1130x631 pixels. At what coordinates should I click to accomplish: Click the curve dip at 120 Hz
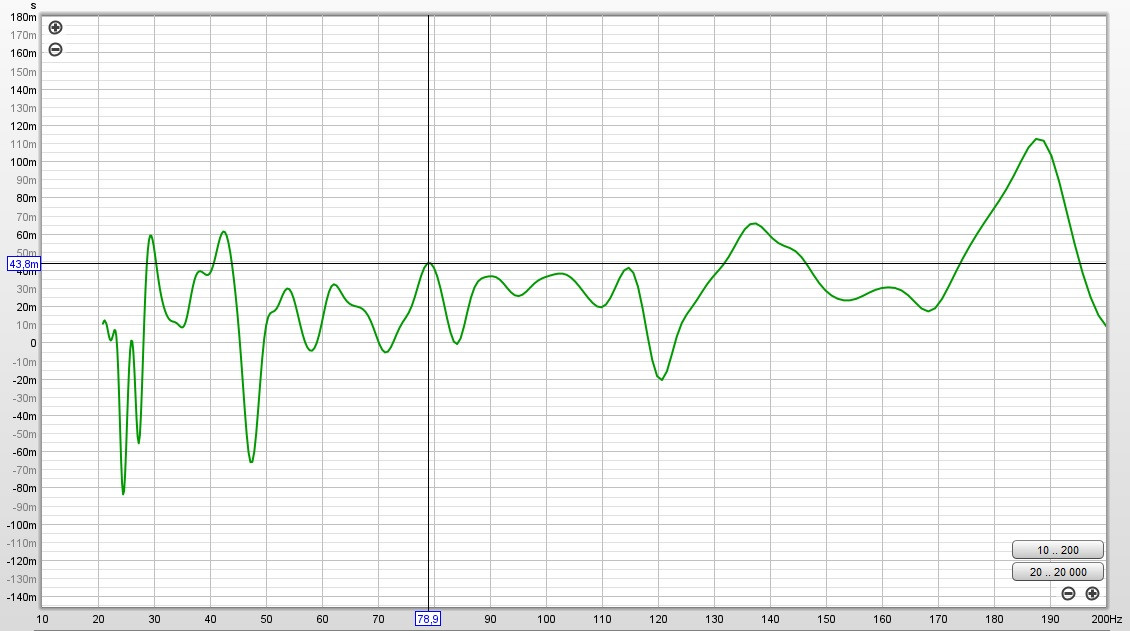tap(661, 380)
